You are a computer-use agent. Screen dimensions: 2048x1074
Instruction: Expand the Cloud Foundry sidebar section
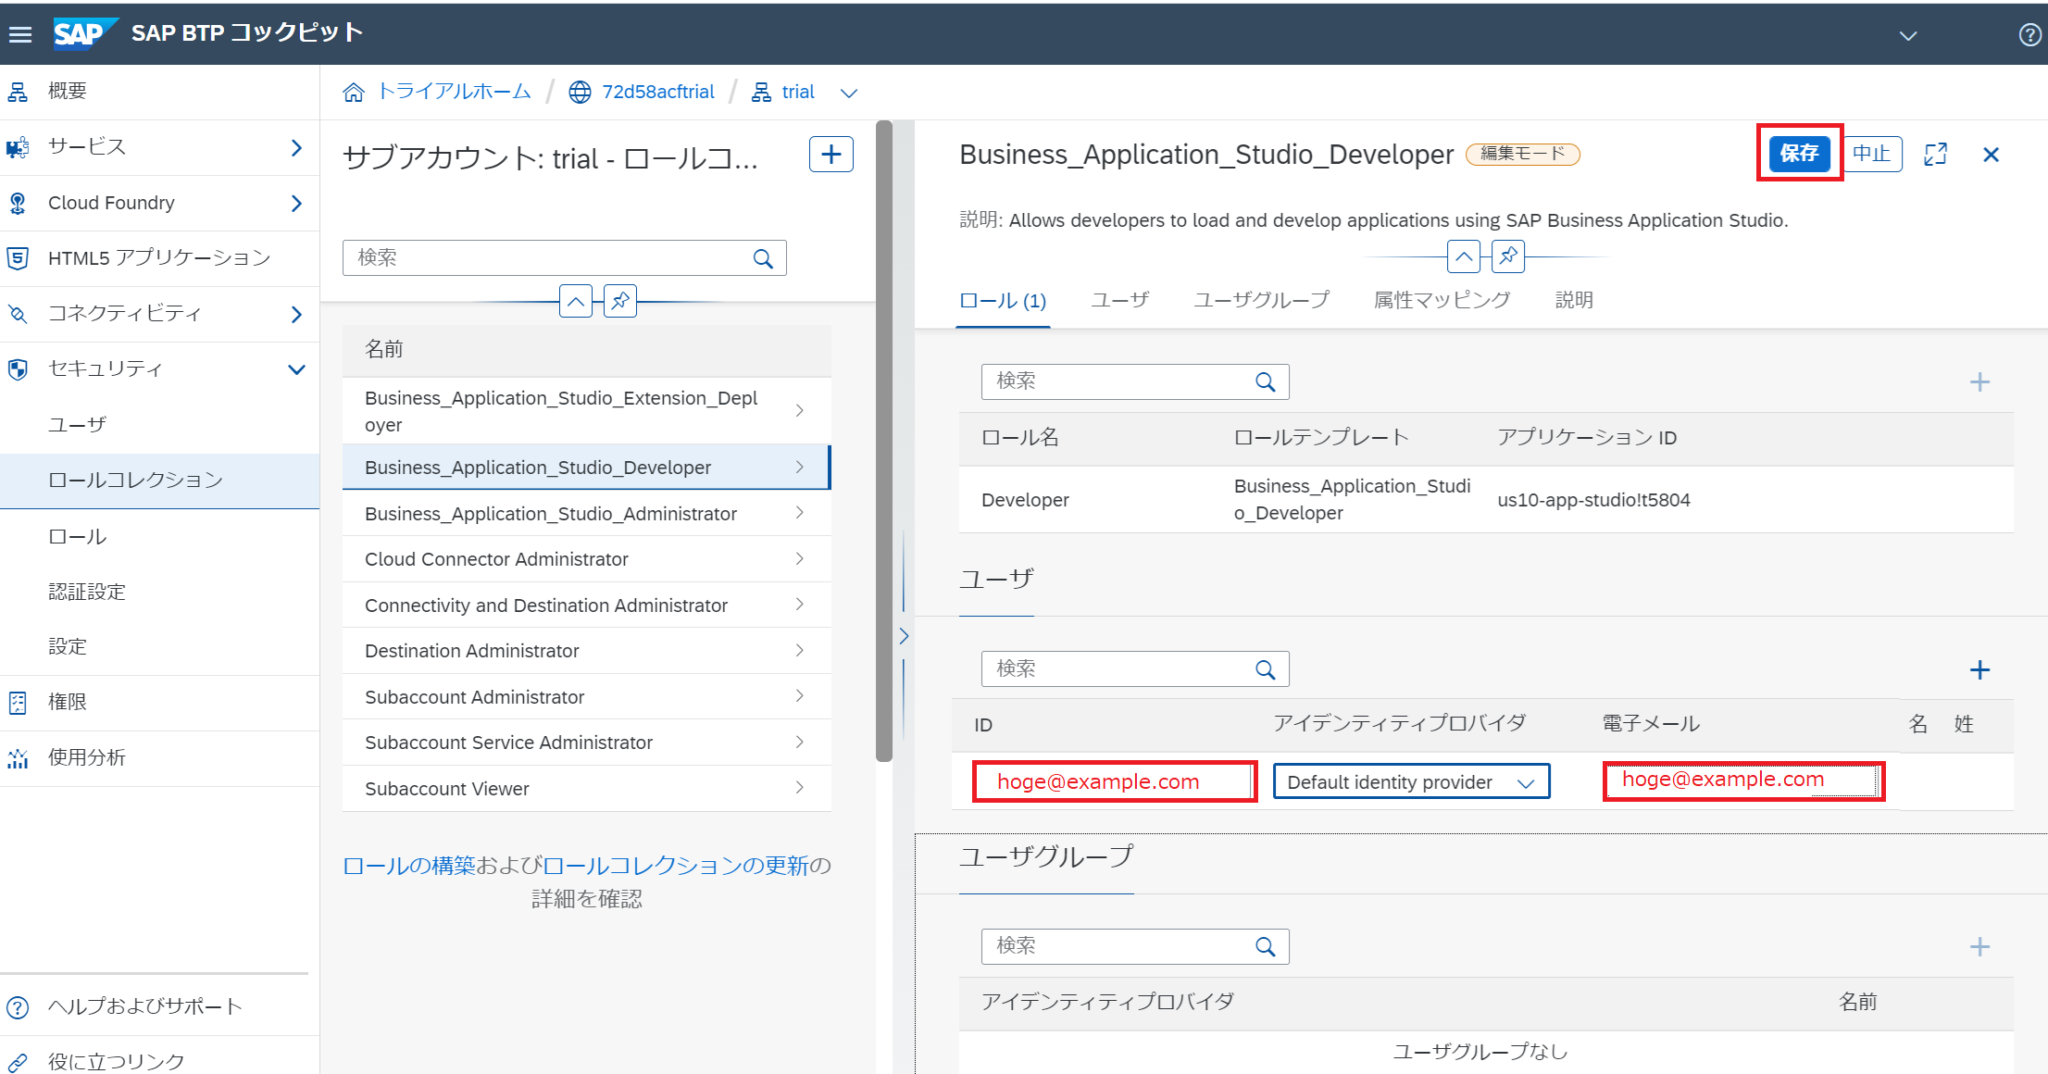tap(296, 202)
